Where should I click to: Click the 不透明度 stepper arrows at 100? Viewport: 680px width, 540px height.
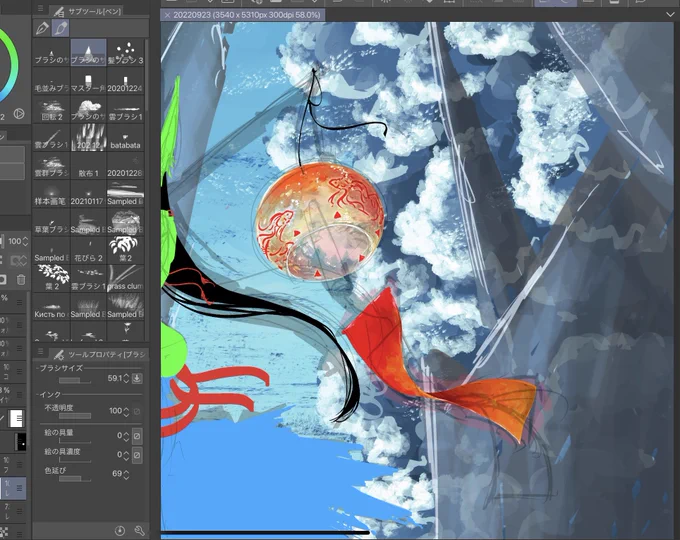click(126, 411)
